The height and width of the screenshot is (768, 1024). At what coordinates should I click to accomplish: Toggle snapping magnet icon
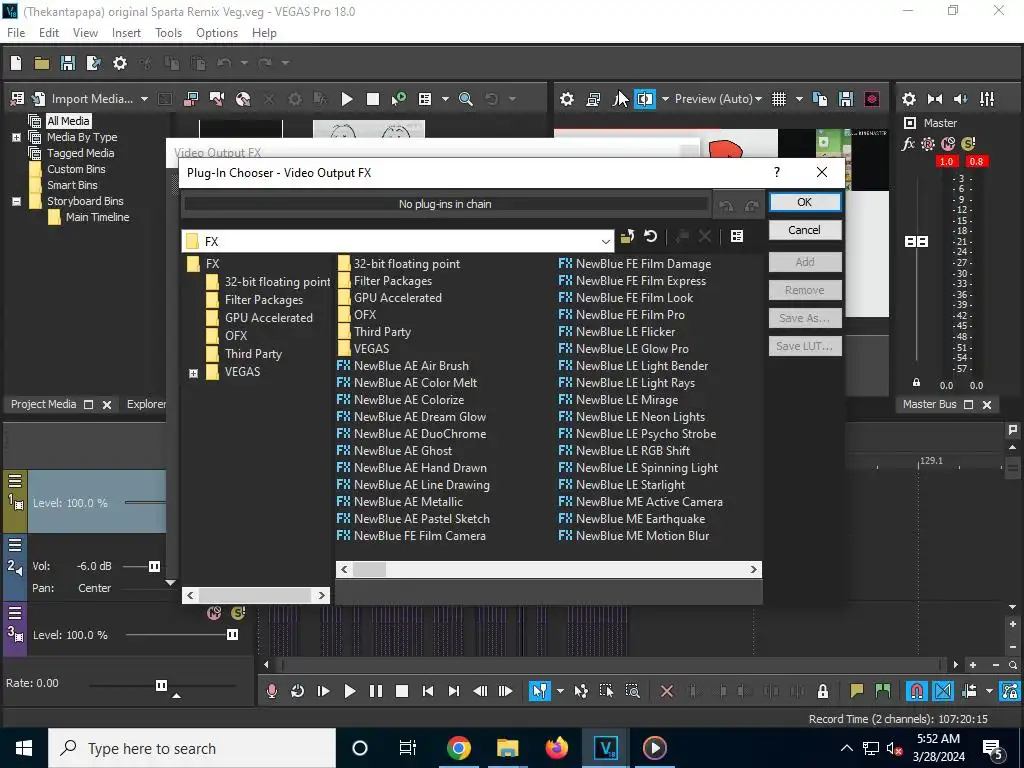(917, 691)
